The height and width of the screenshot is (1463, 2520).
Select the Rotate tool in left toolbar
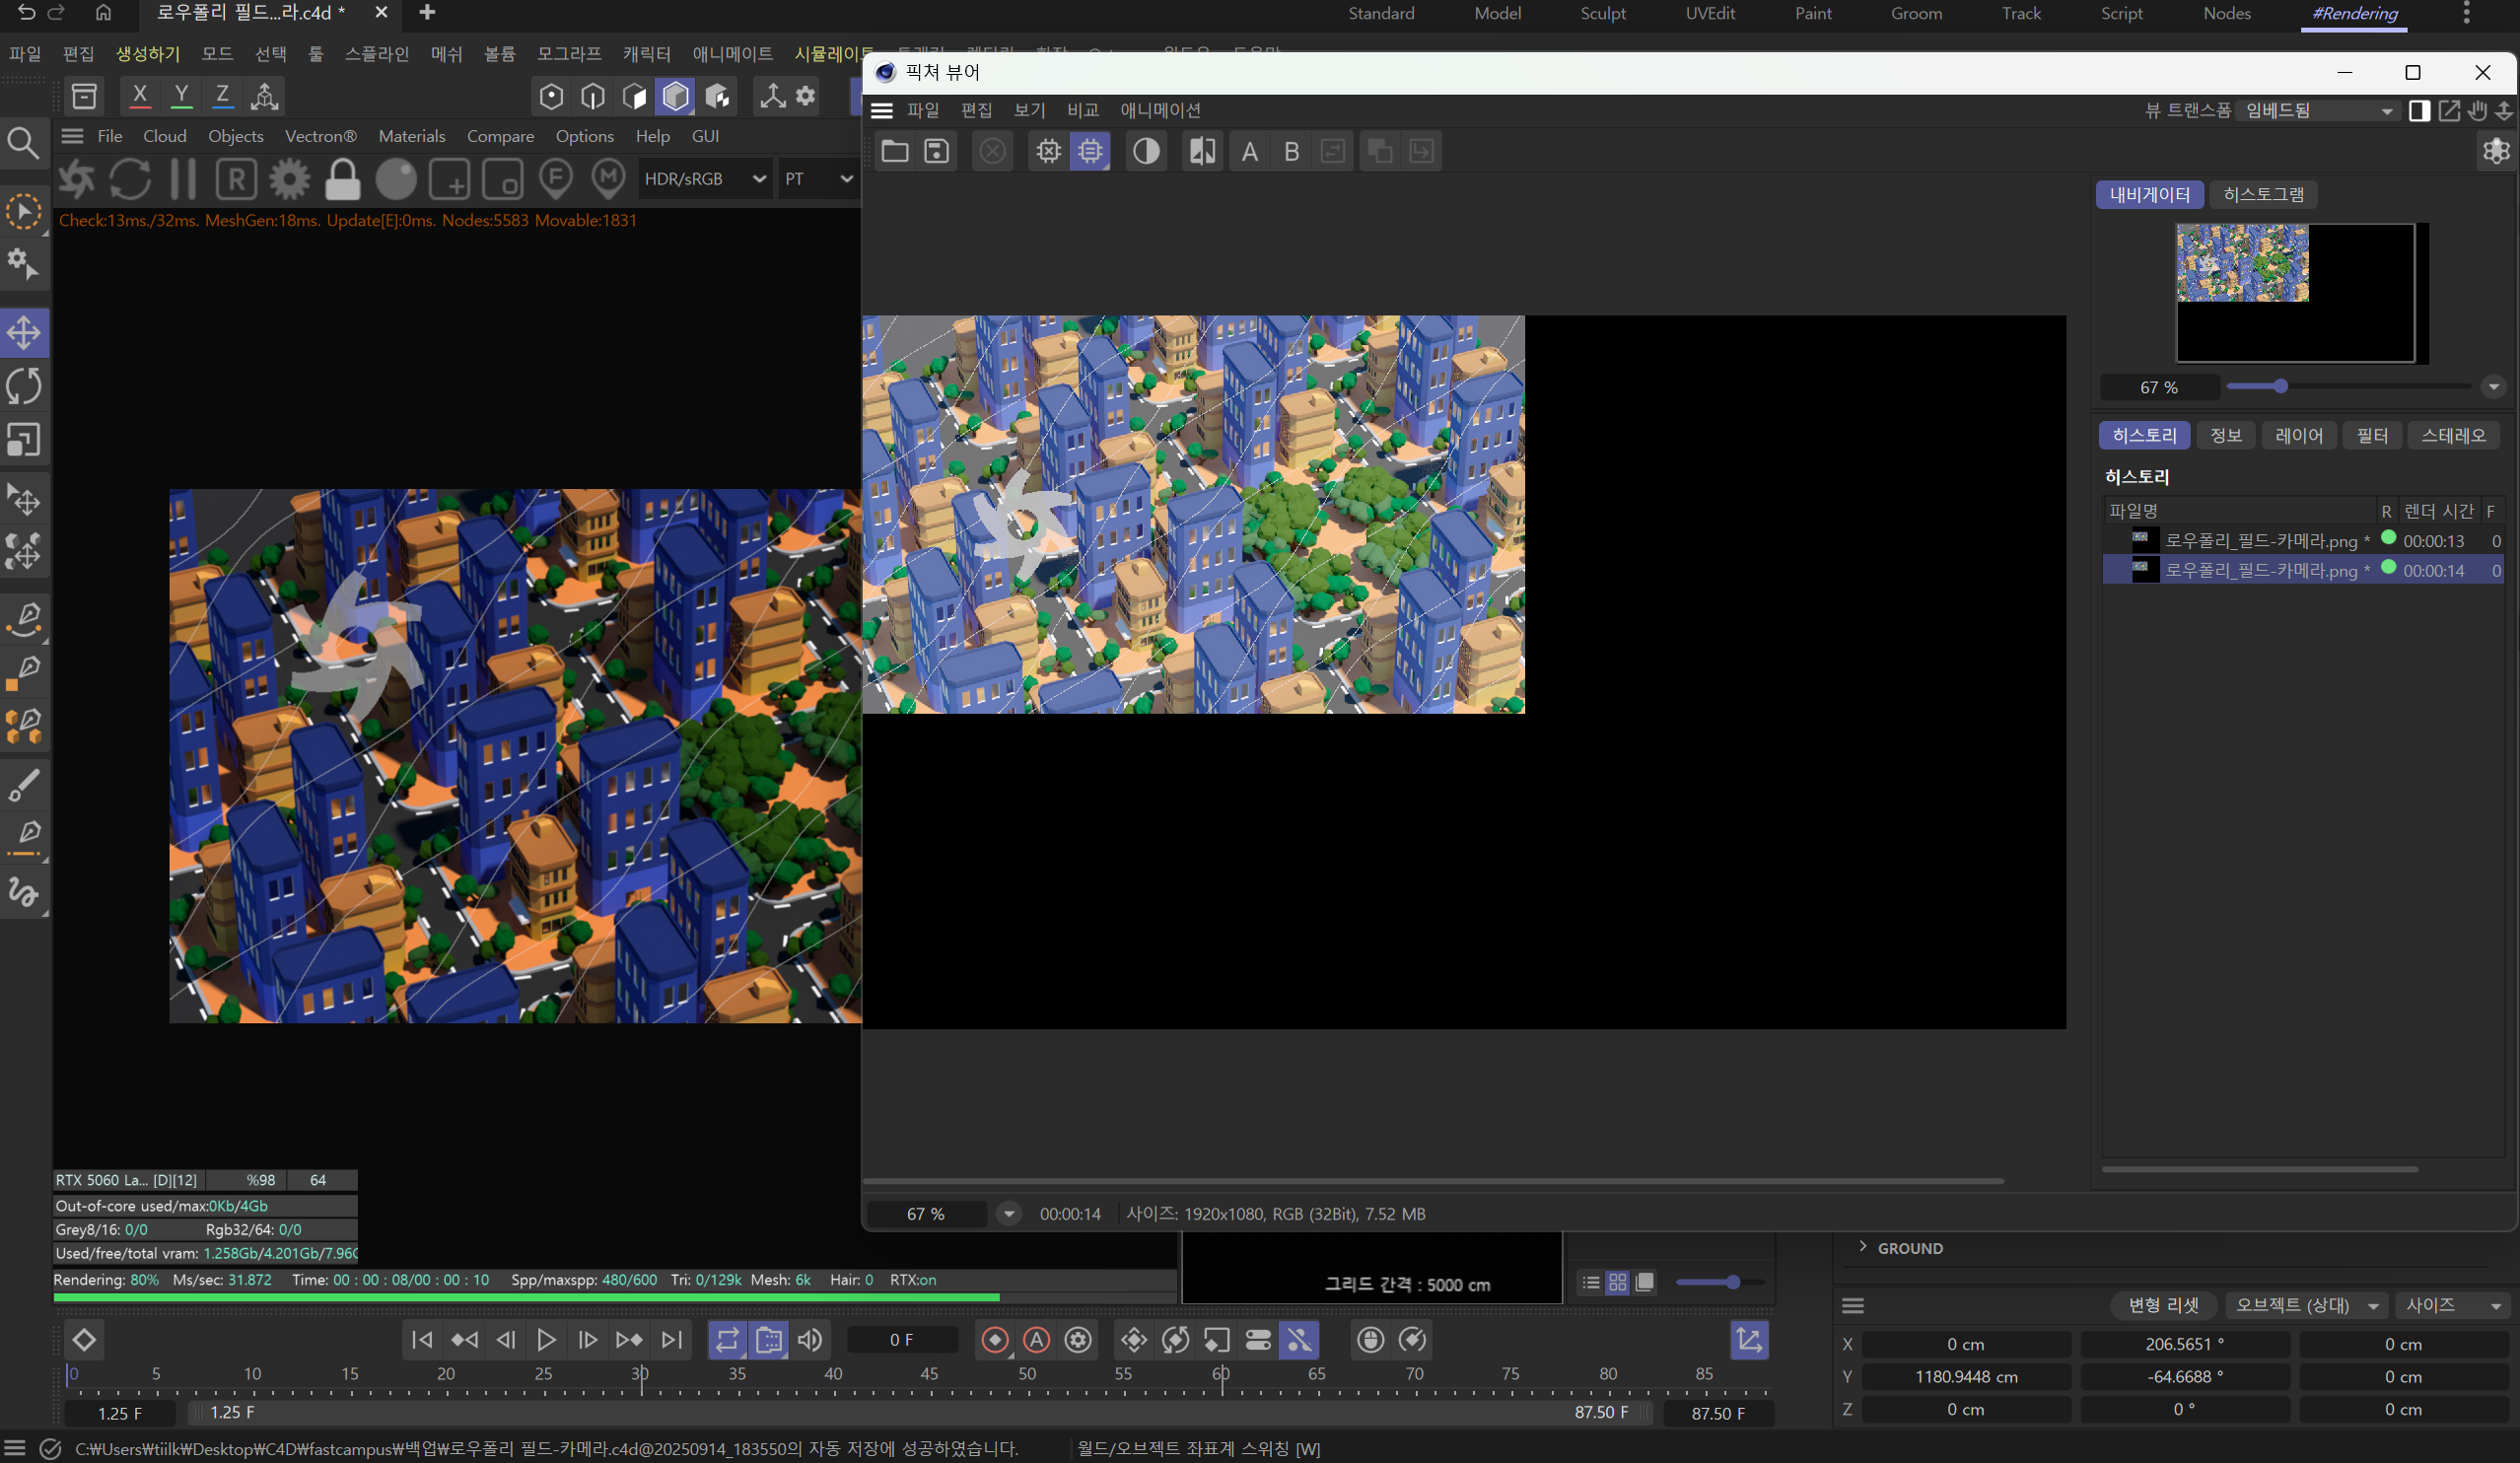24,386
